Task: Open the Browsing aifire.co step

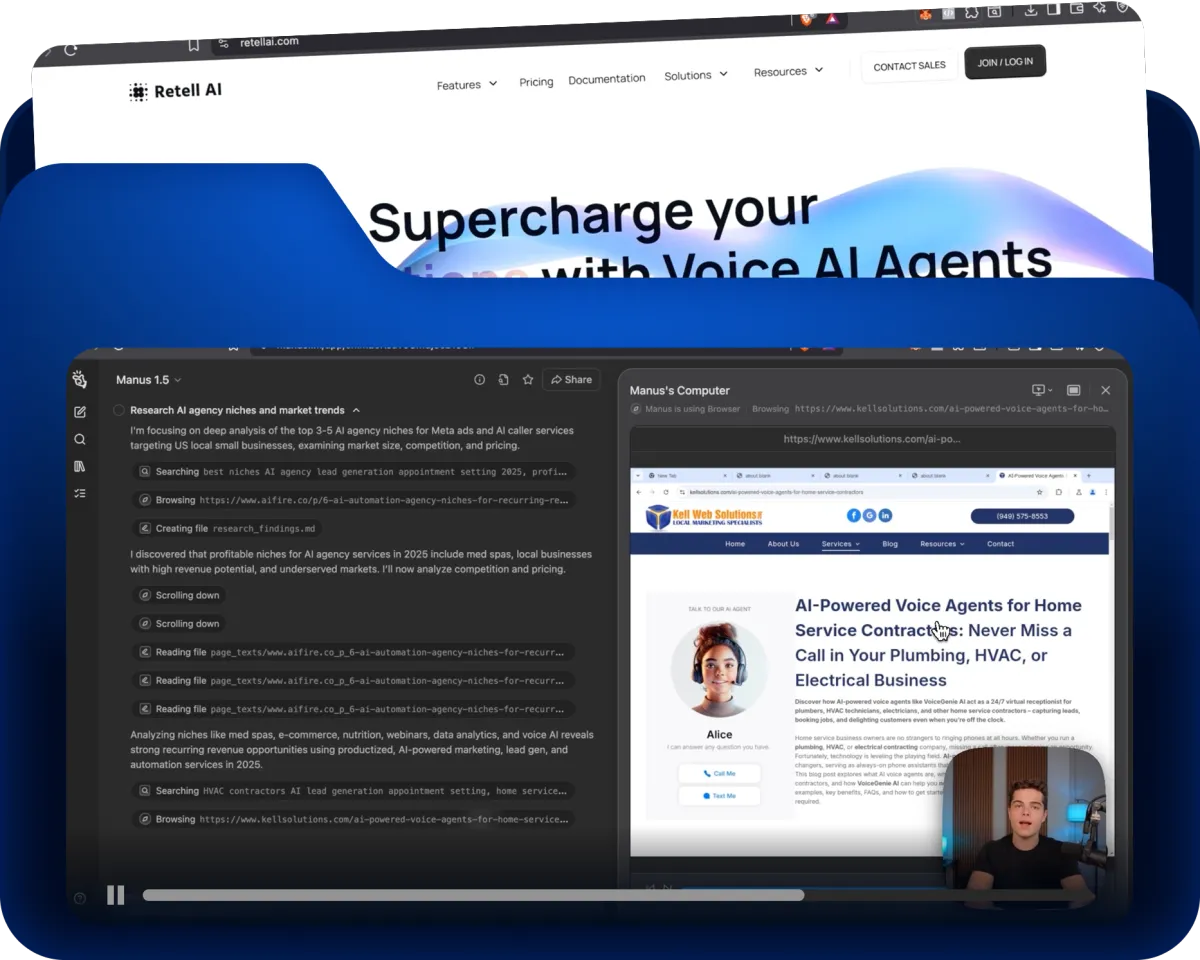Action: click(354, 500)
